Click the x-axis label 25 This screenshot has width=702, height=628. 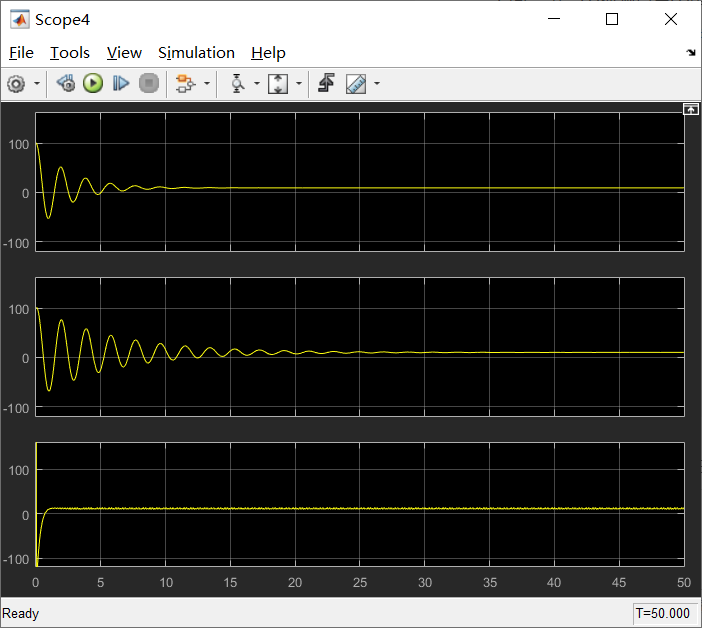click(360, 582)
